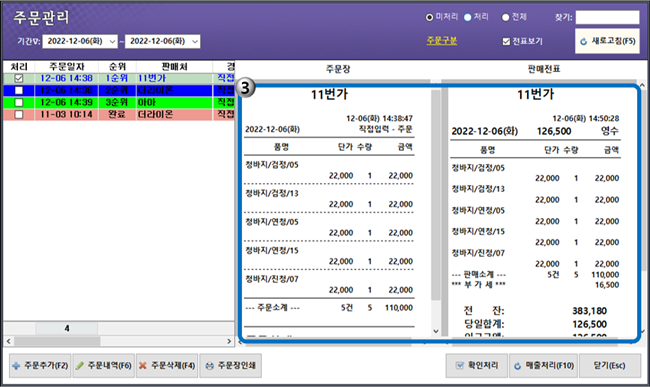Image resolution: width=650 pixels, height=387 pixels.
Task: Click the 확인처리 button
Action: (477, 365)
